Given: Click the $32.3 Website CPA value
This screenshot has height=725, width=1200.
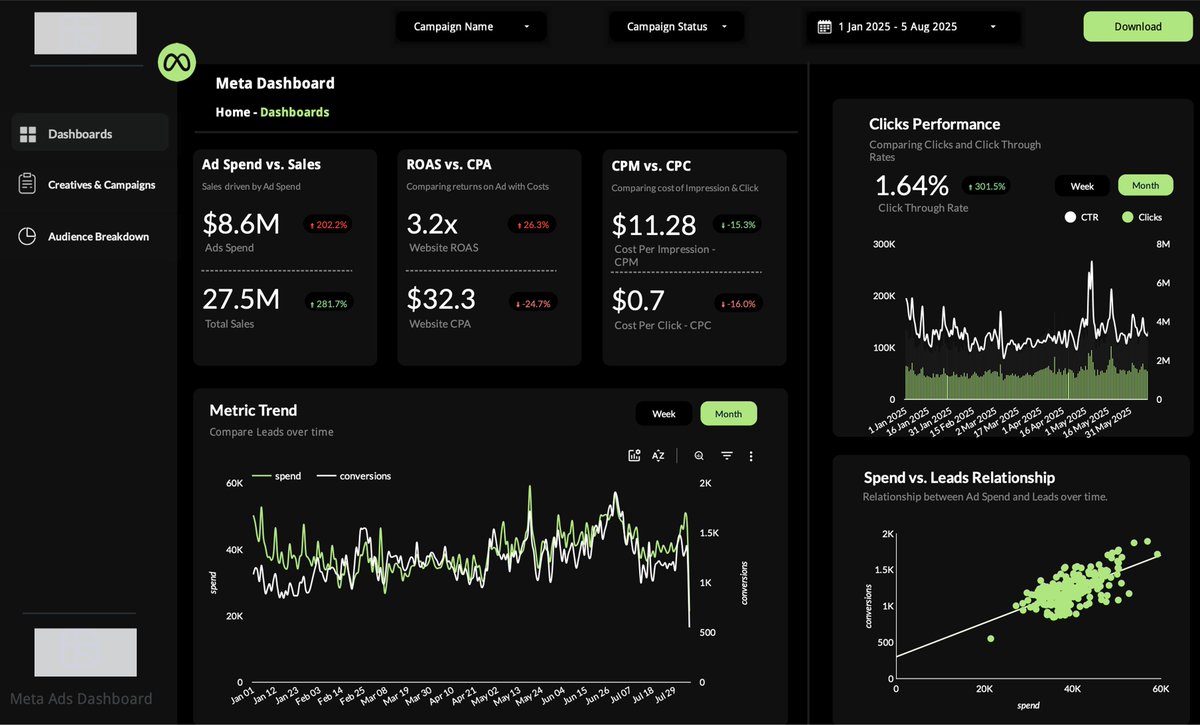Looking at the screenshot, I should [441, 299].
